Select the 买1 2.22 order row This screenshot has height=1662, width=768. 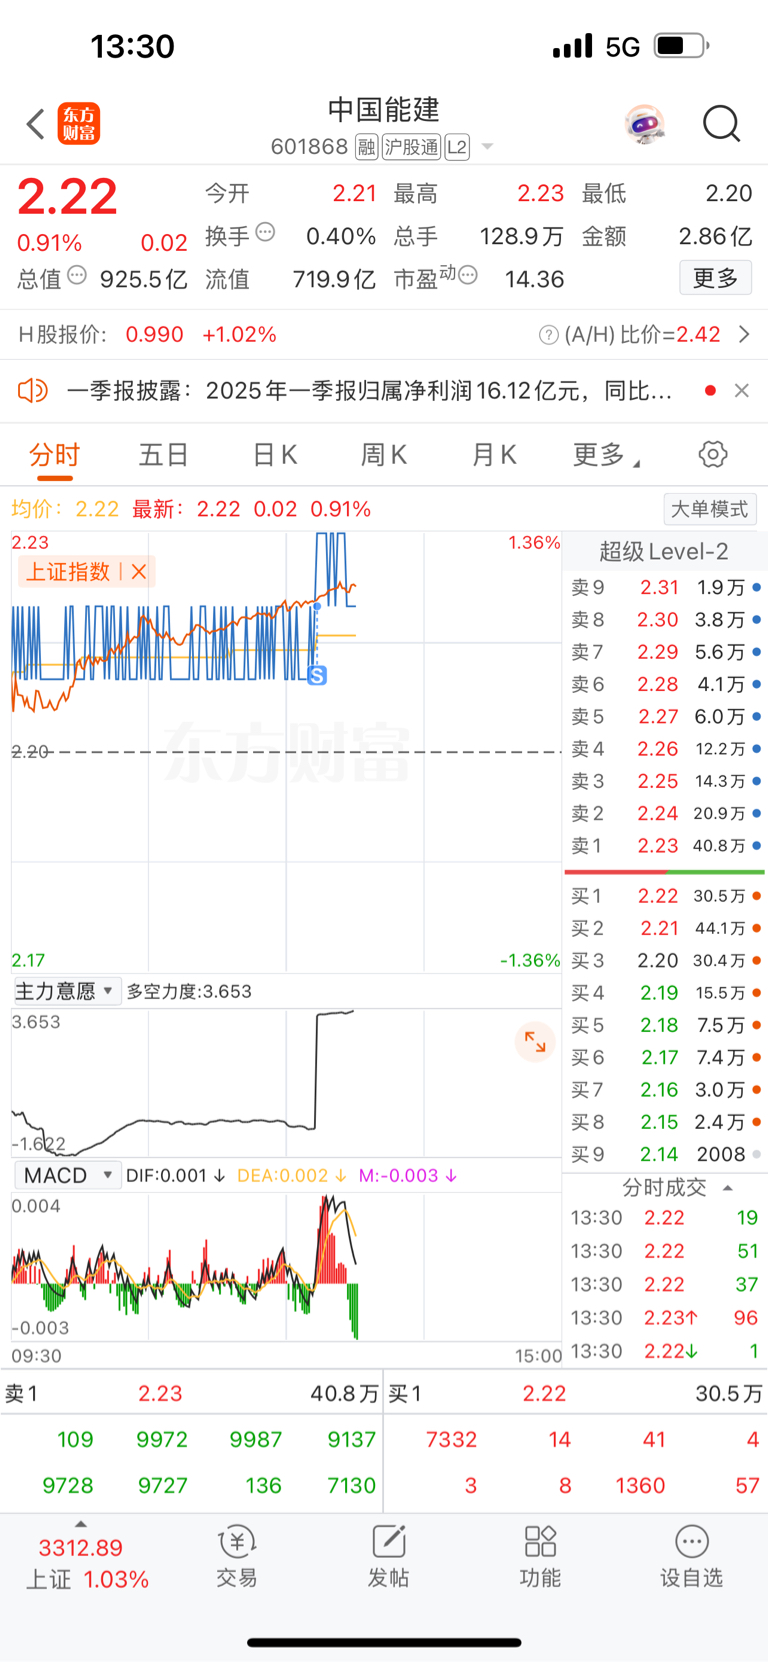click(666, 896)
